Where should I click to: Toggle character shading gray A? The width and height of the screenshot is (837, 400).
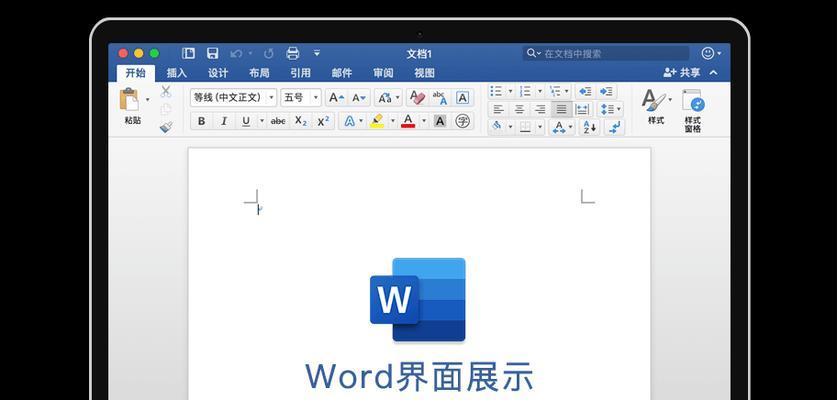pos(439,121)
